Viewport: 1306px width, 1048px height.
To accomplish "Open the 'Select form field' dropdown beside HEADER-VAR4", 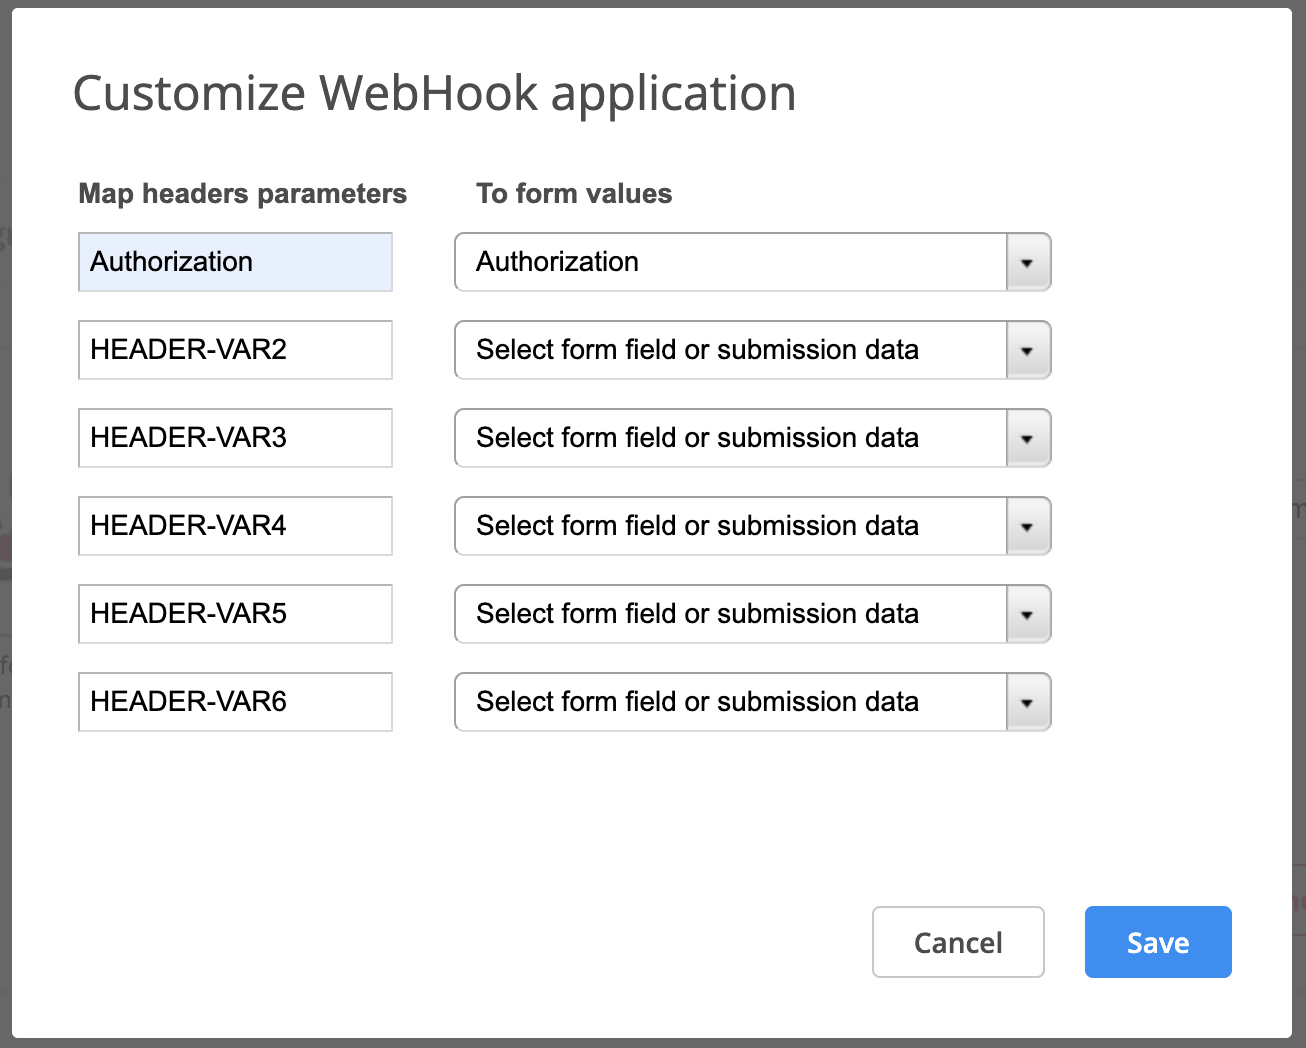I will tap(730, 527).
